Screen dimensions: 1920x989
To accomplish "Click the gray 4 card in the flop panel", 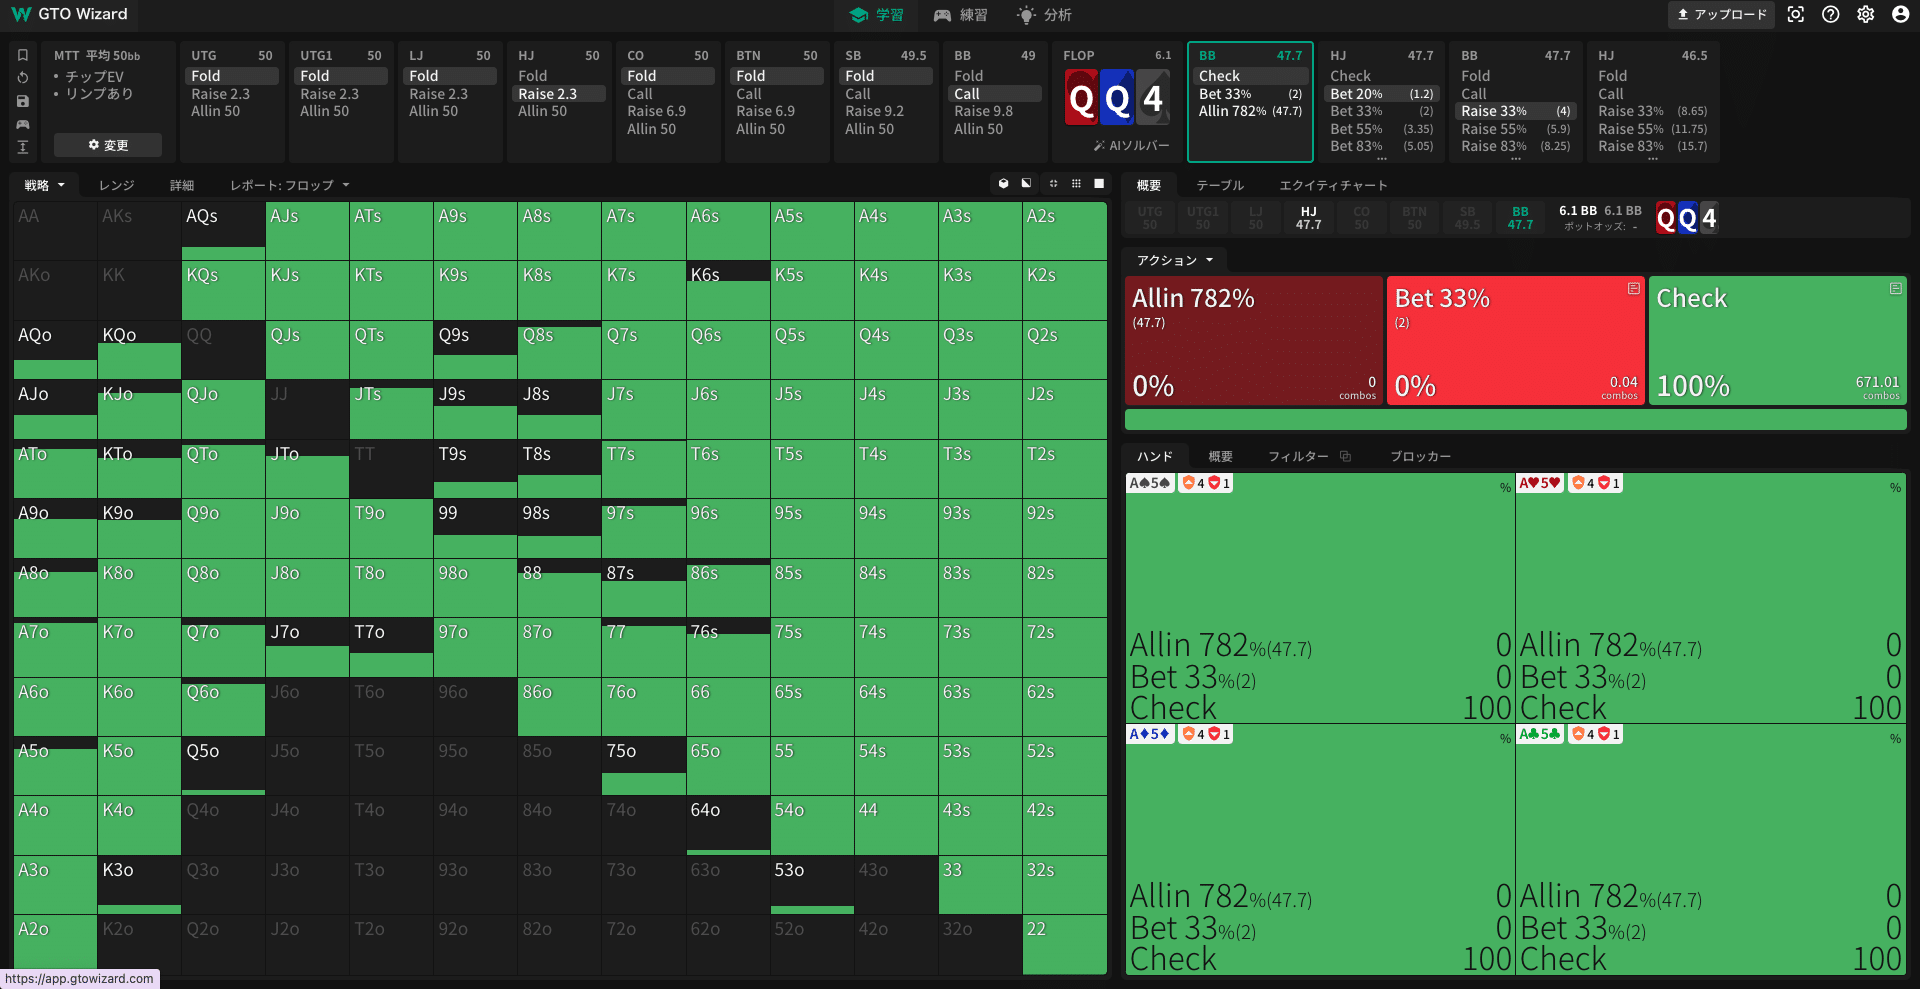I will pyautogui.click(x=1153, y=98).
